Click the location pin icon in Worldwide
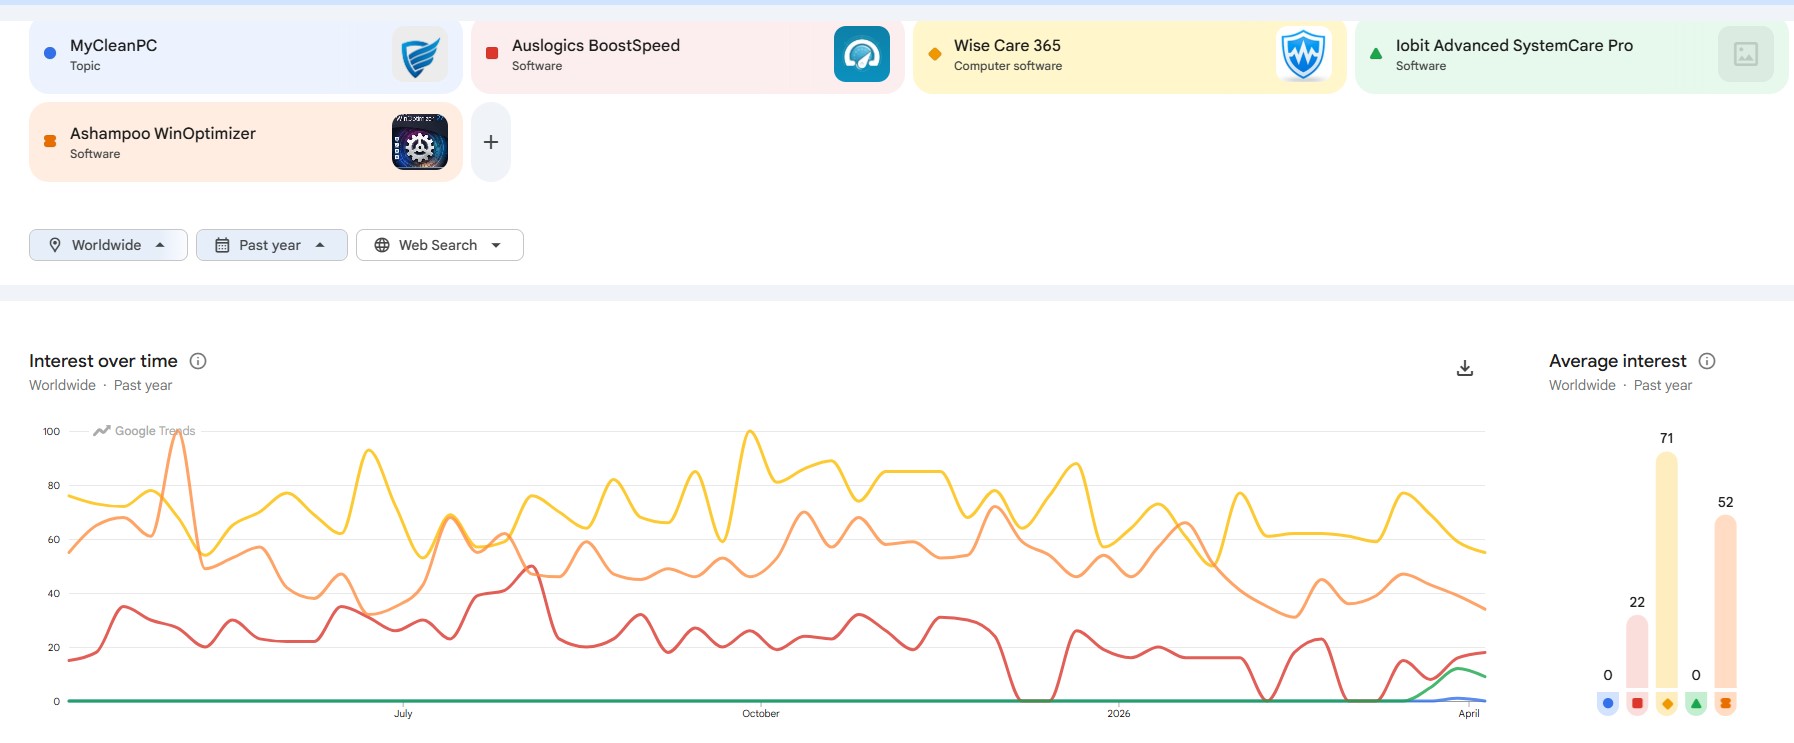The height and width of the screenshot is (743, 1794). (x=55, y=245)
